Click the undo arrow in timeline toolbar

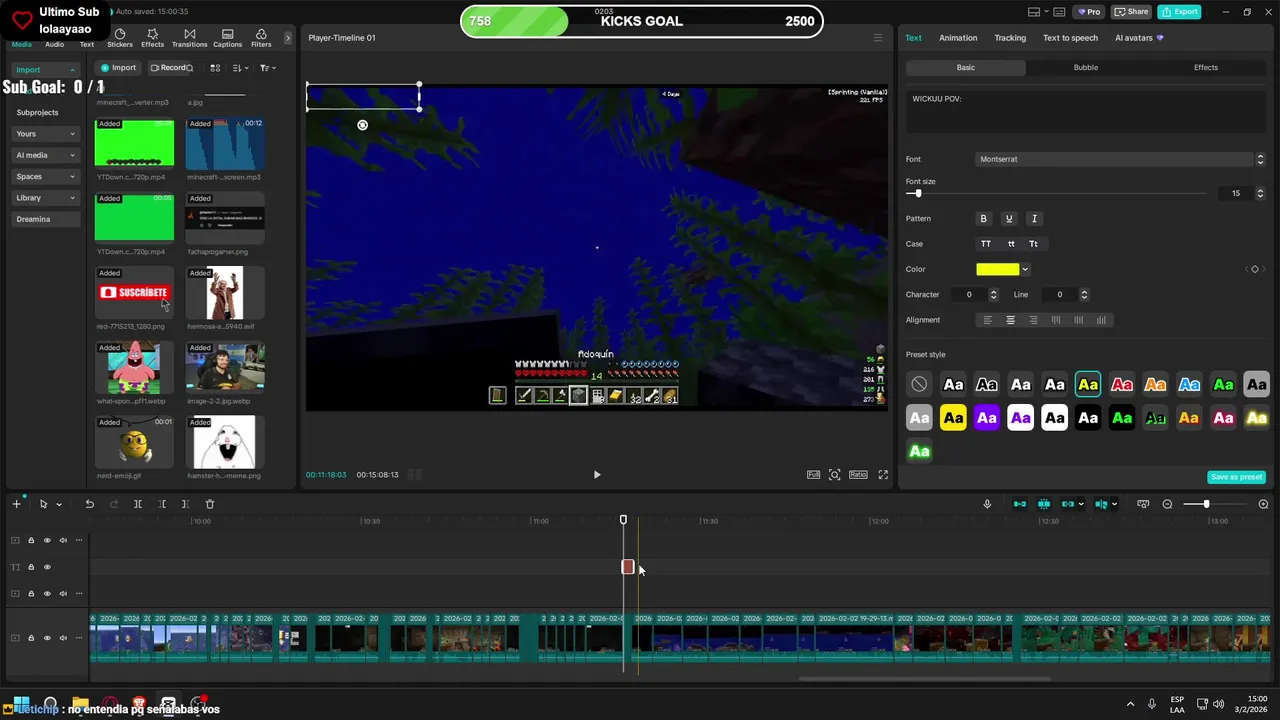click(89, 504)
